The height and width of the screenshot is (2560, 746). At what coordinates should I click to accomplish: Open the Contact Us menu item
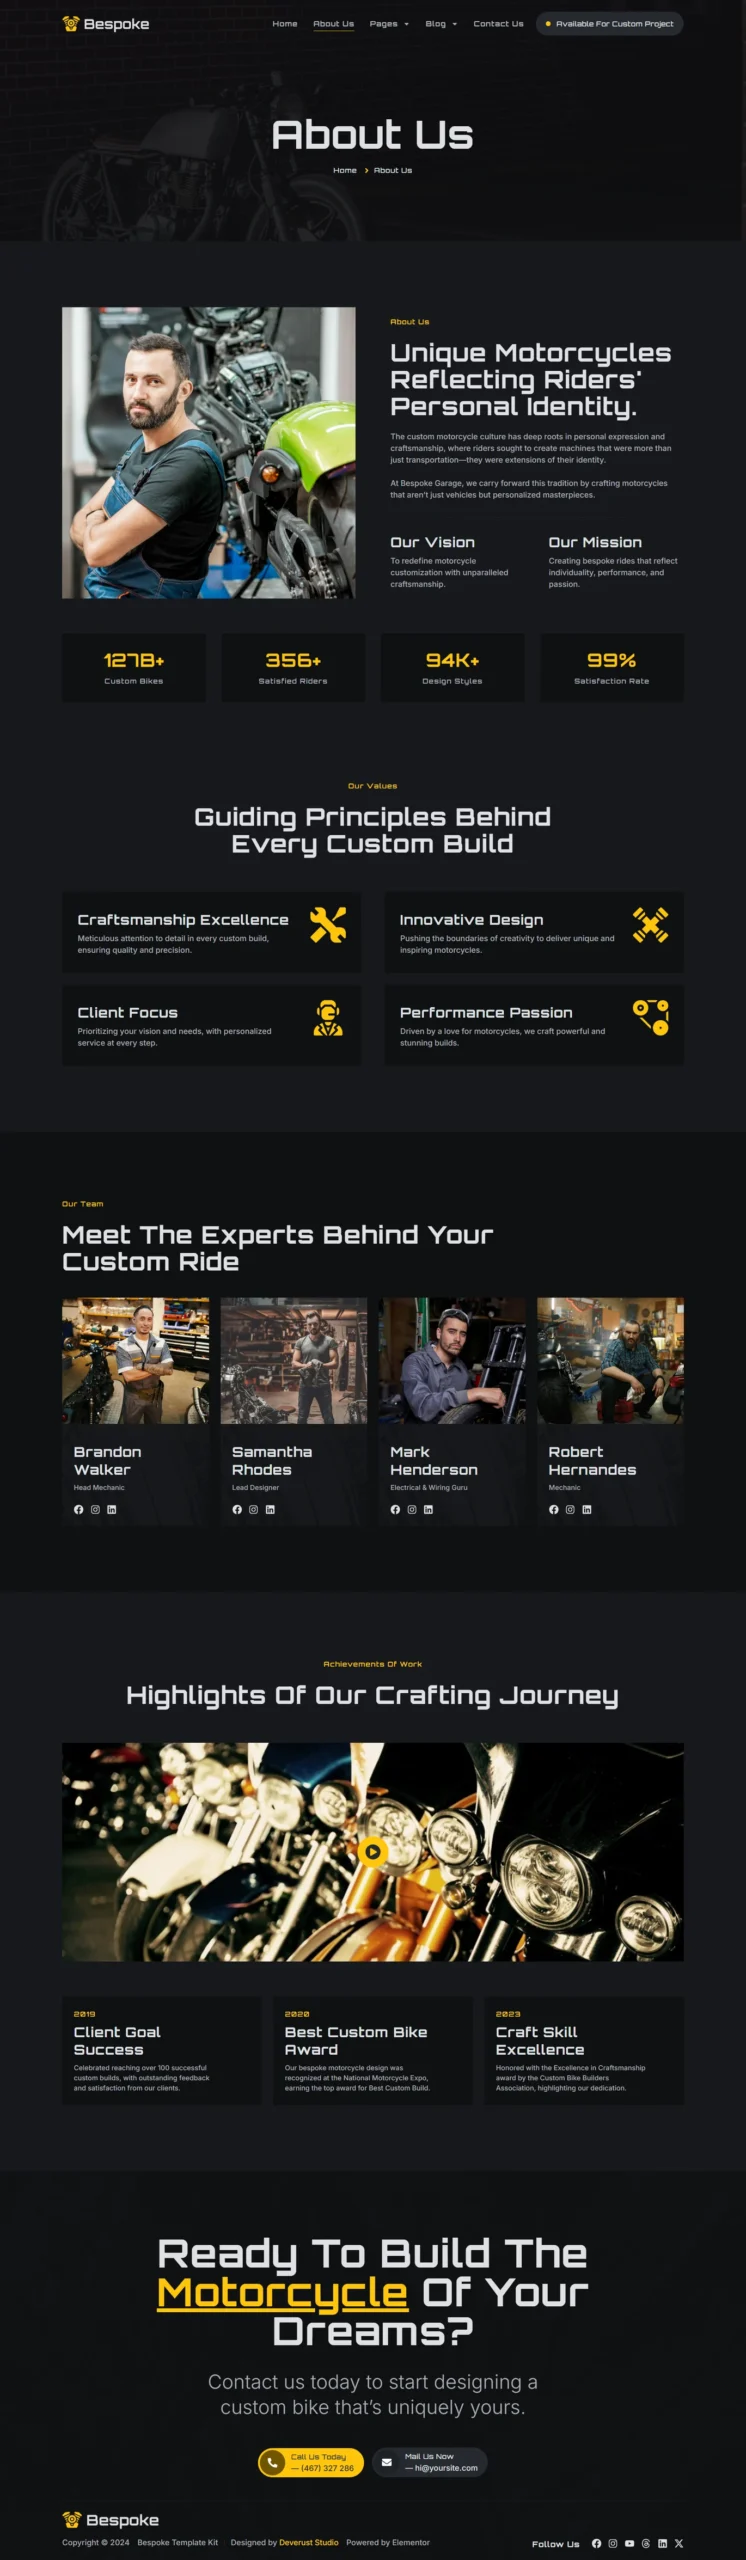coord(498,24)
